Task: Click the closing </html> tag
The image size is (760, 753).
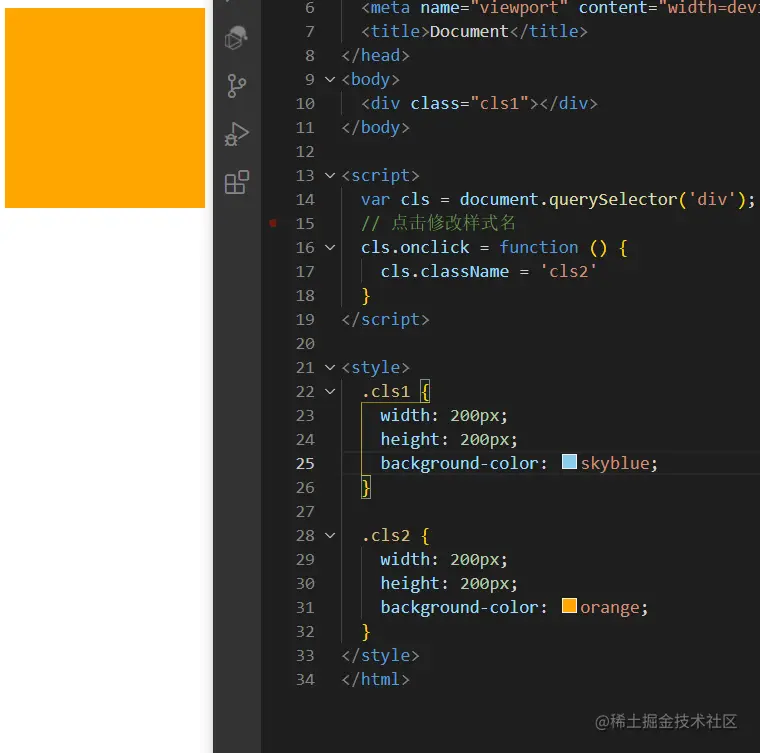Action: (375, 679)
